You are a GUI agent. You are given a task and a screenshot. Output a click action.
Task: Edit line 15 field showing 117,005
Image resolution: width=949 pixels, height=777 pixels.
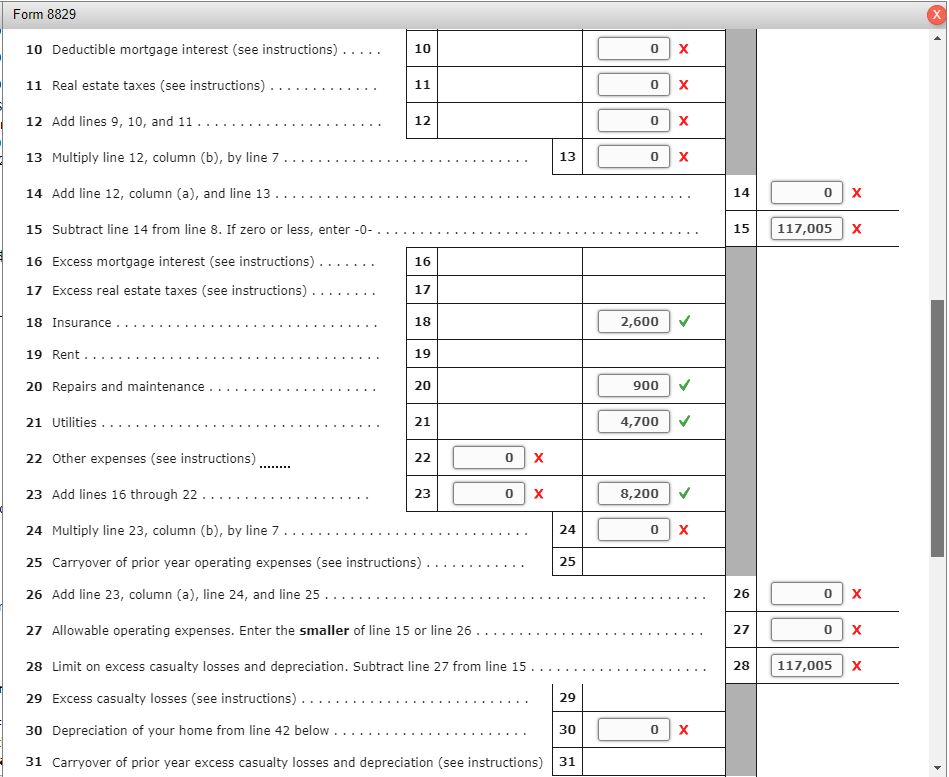[x=806, y=229]
